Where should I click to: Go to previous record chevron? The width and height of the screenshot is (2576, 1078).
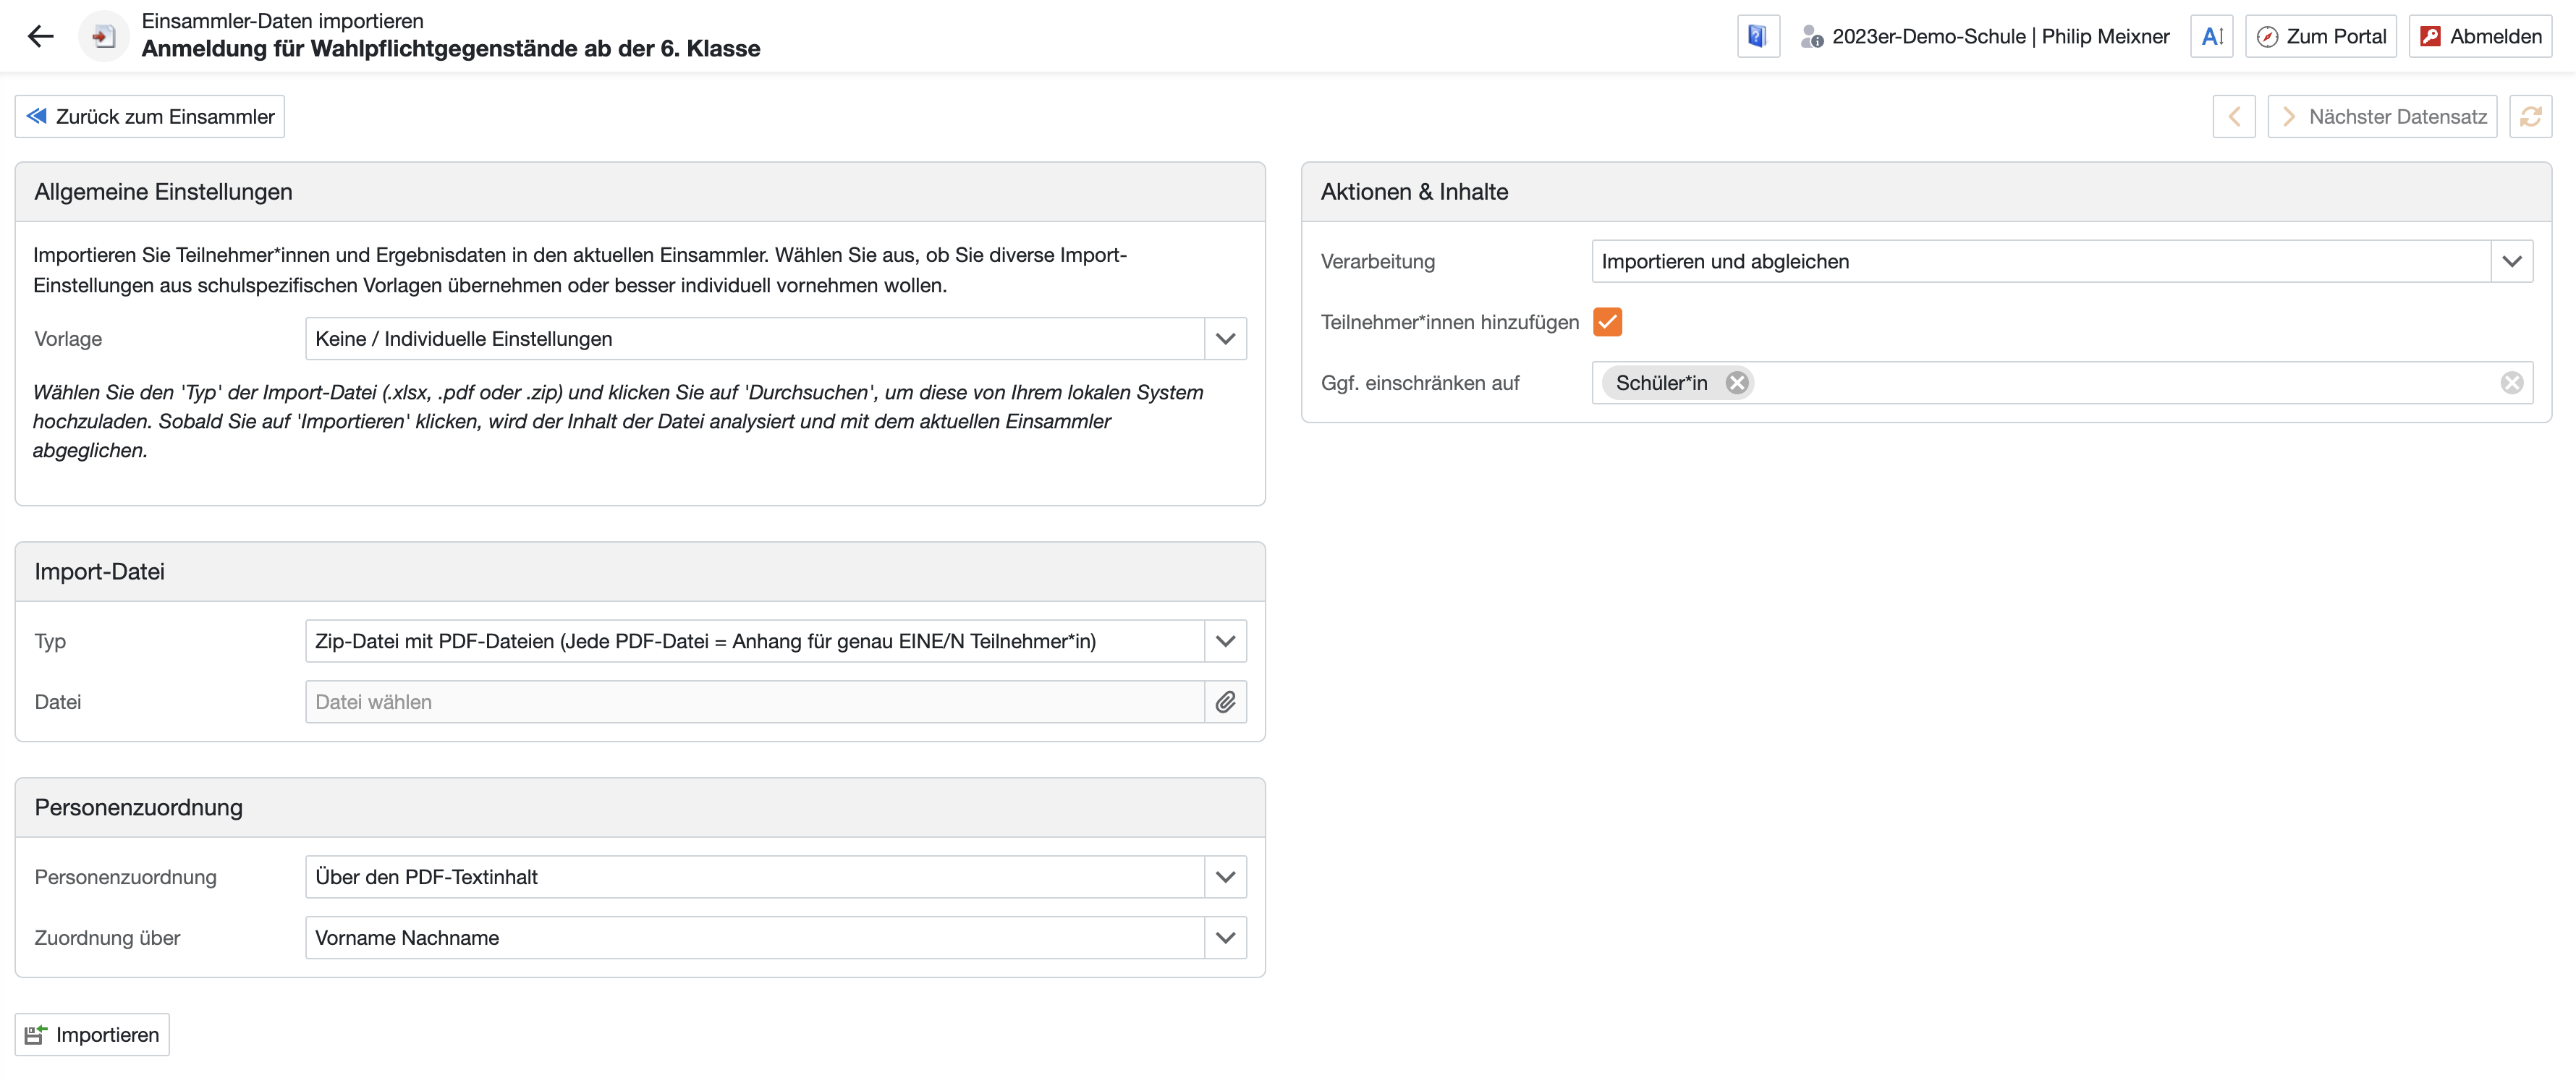coord(2234,117)
